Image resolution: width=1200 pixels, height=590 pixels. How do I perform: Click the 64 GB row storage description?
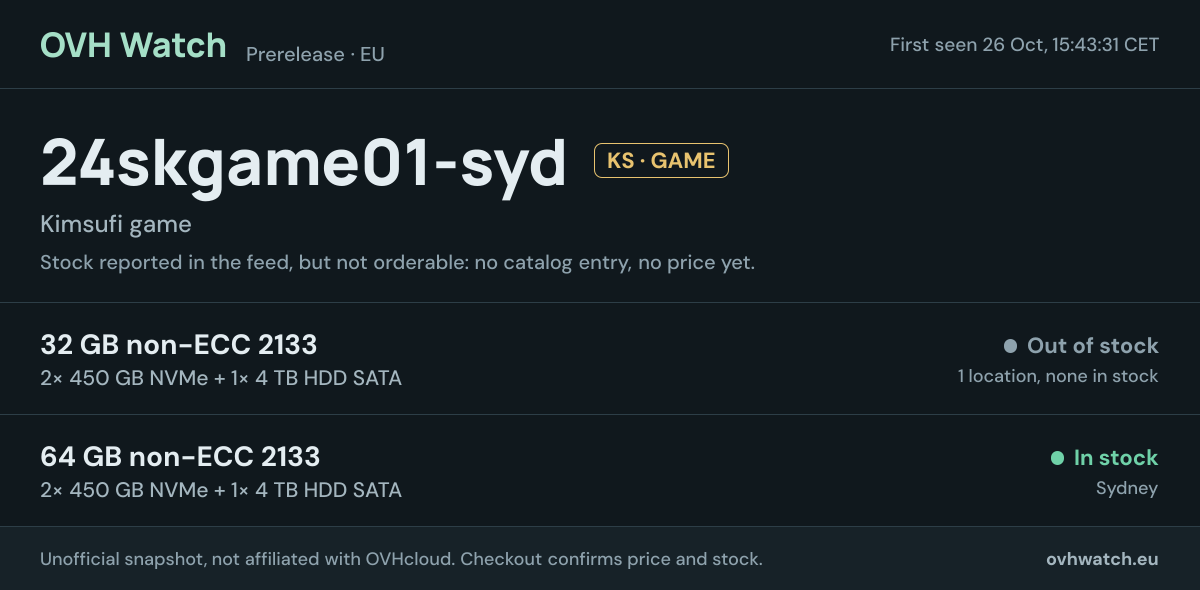pyautogui.click(x=221, y=490)
